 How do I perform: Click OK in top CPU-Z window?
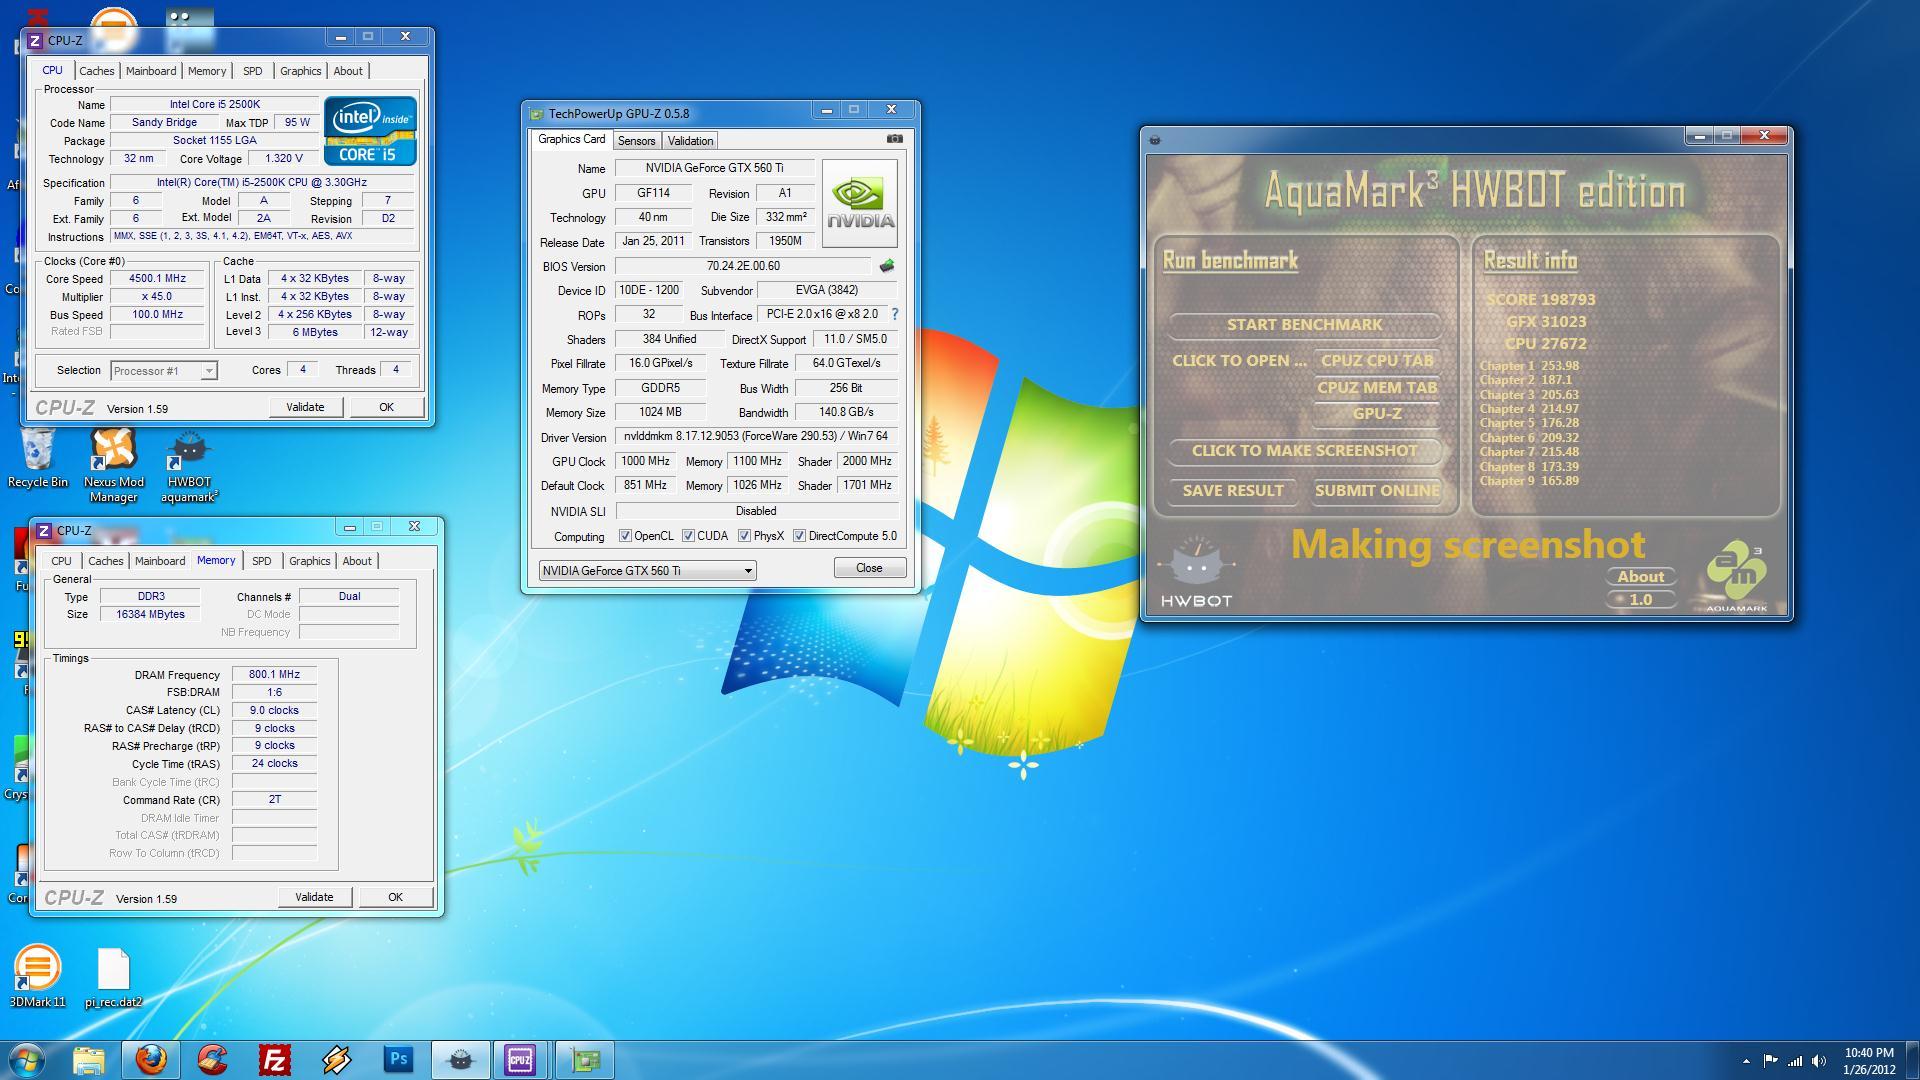386,407
